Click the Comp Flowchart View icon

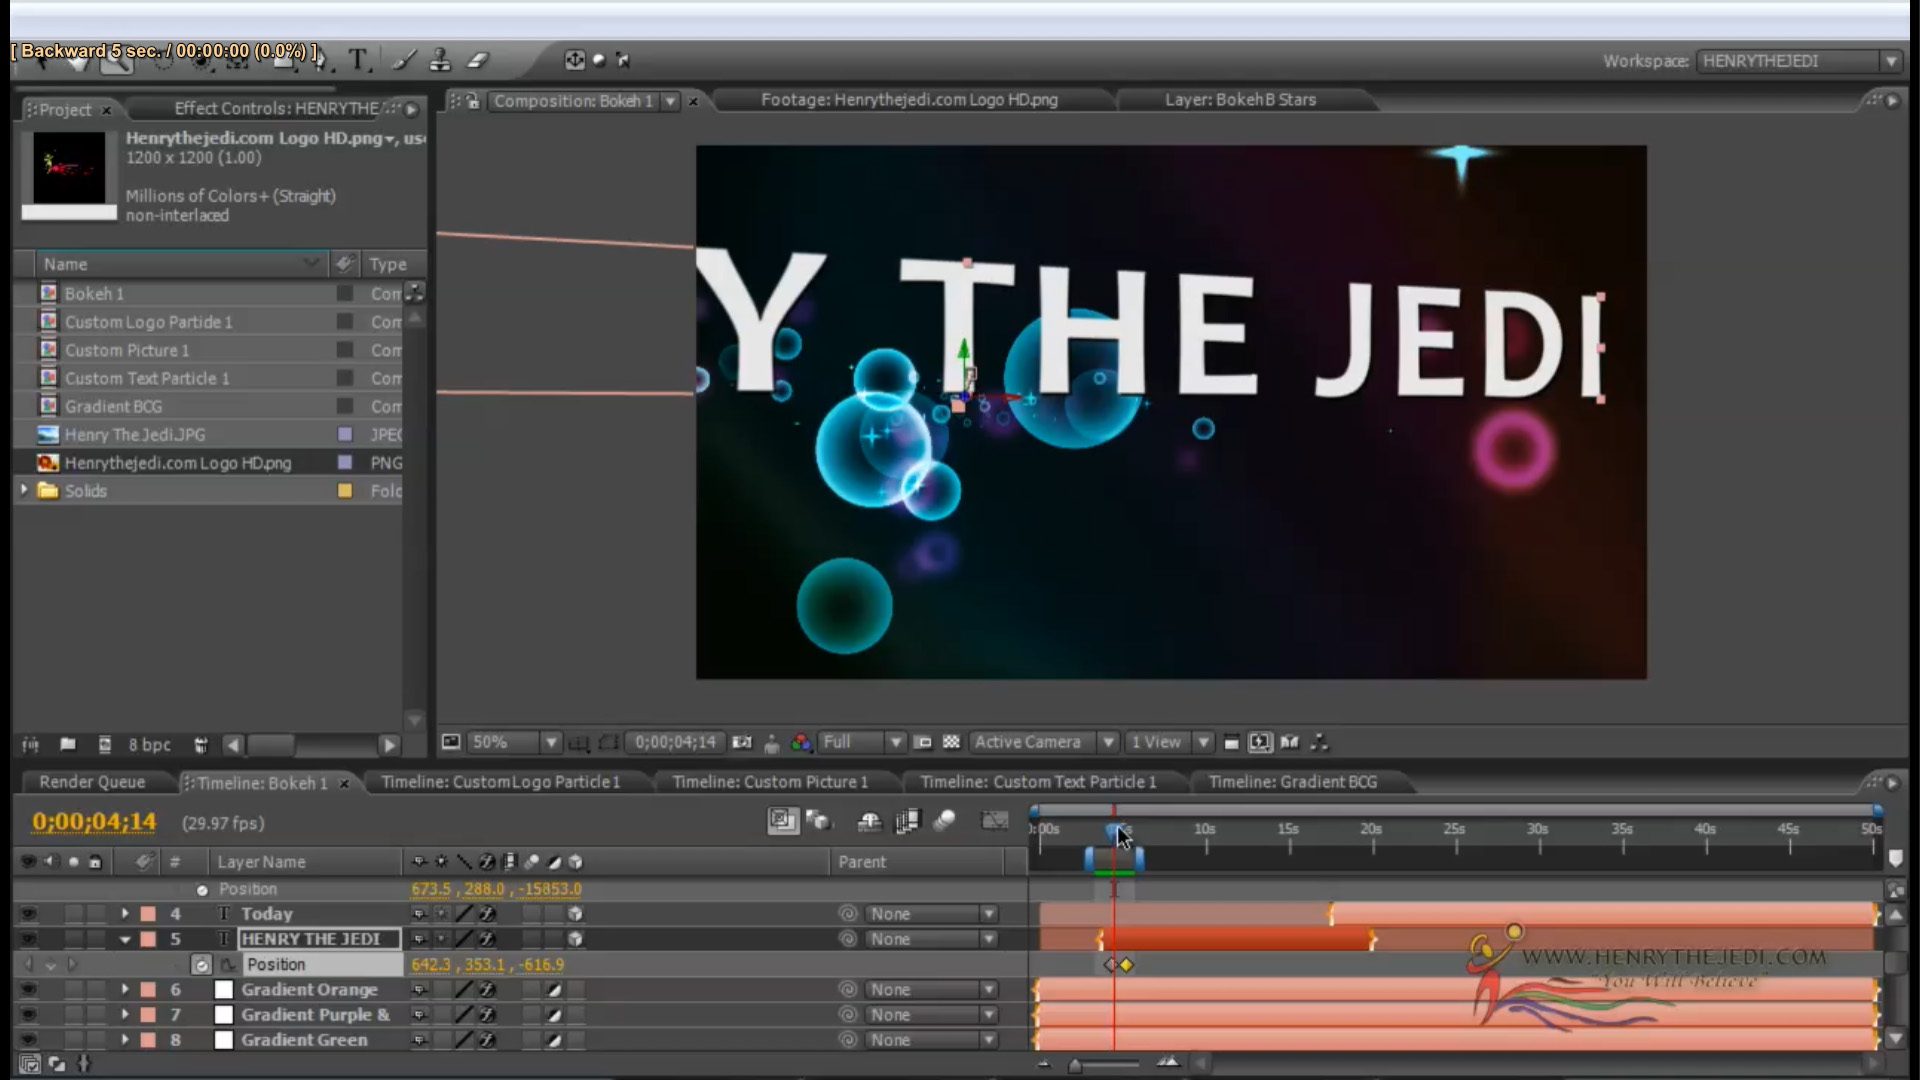tap(1320, 742)
